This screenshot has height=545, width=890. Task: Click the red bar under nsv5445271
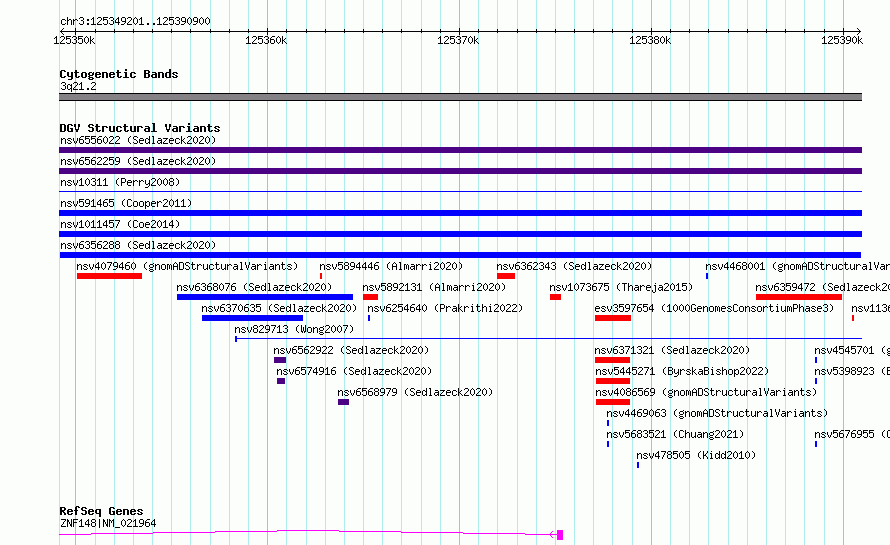(x=612, y=381)
